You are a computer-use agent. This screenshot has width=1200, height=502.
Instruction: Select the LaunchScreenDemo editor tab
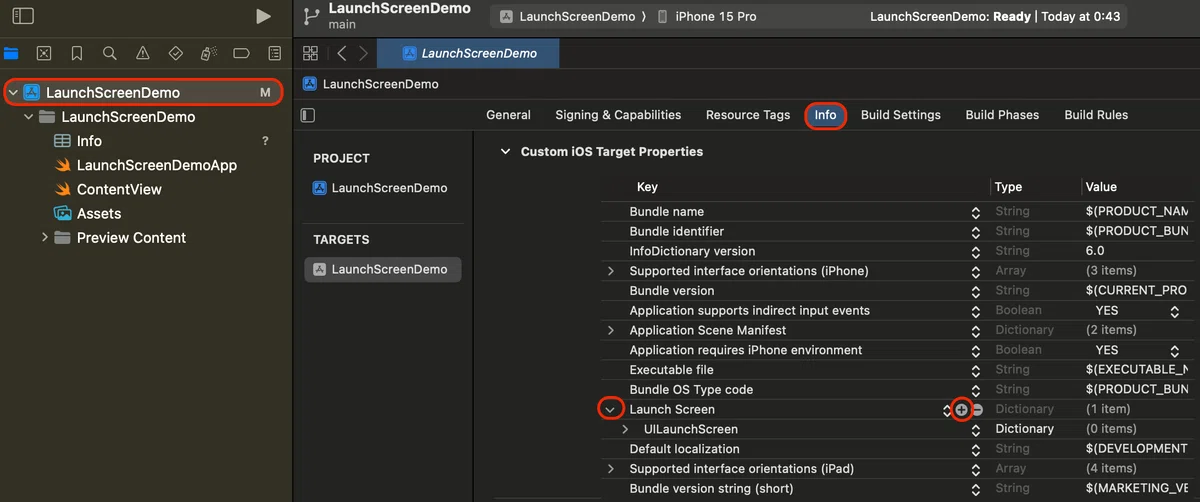click(468, 53)
